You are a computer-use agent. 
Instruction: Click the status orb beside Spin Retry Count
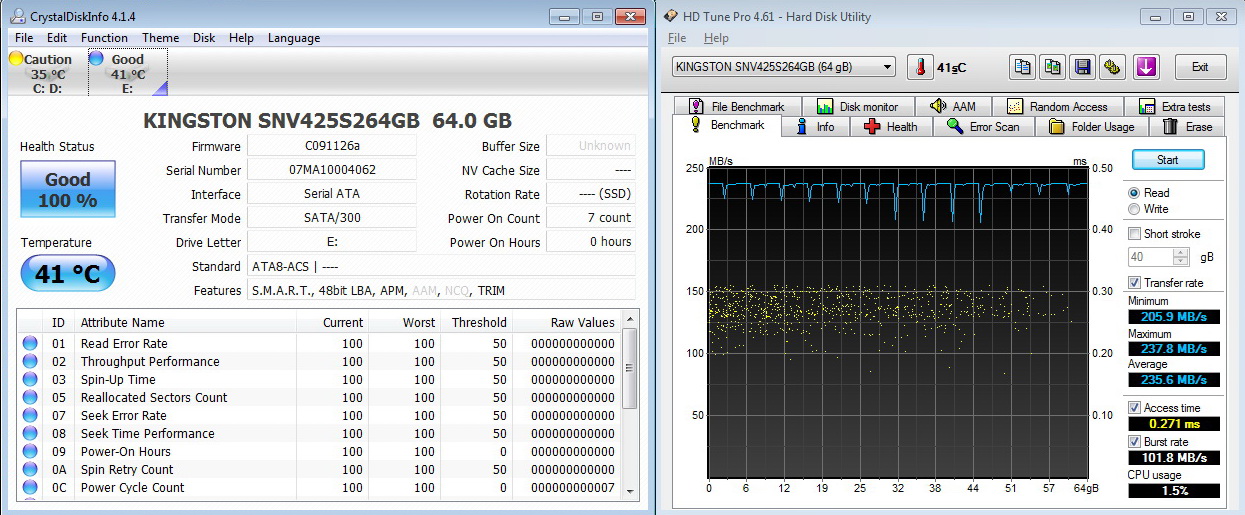pos(30,469)
